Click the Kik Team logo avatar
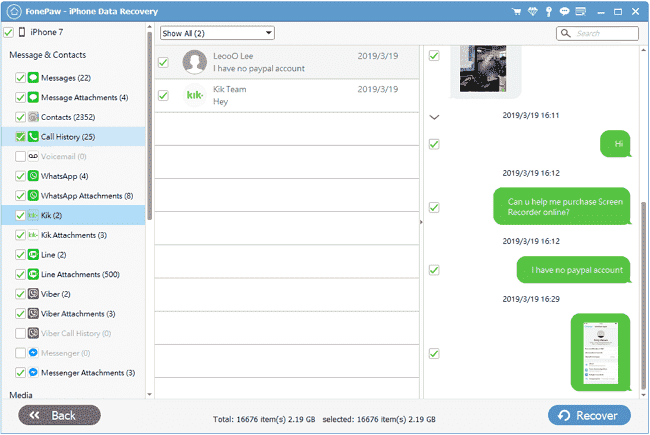The height and width of the screenshot is (435, 650). click(x=194, y=95)
